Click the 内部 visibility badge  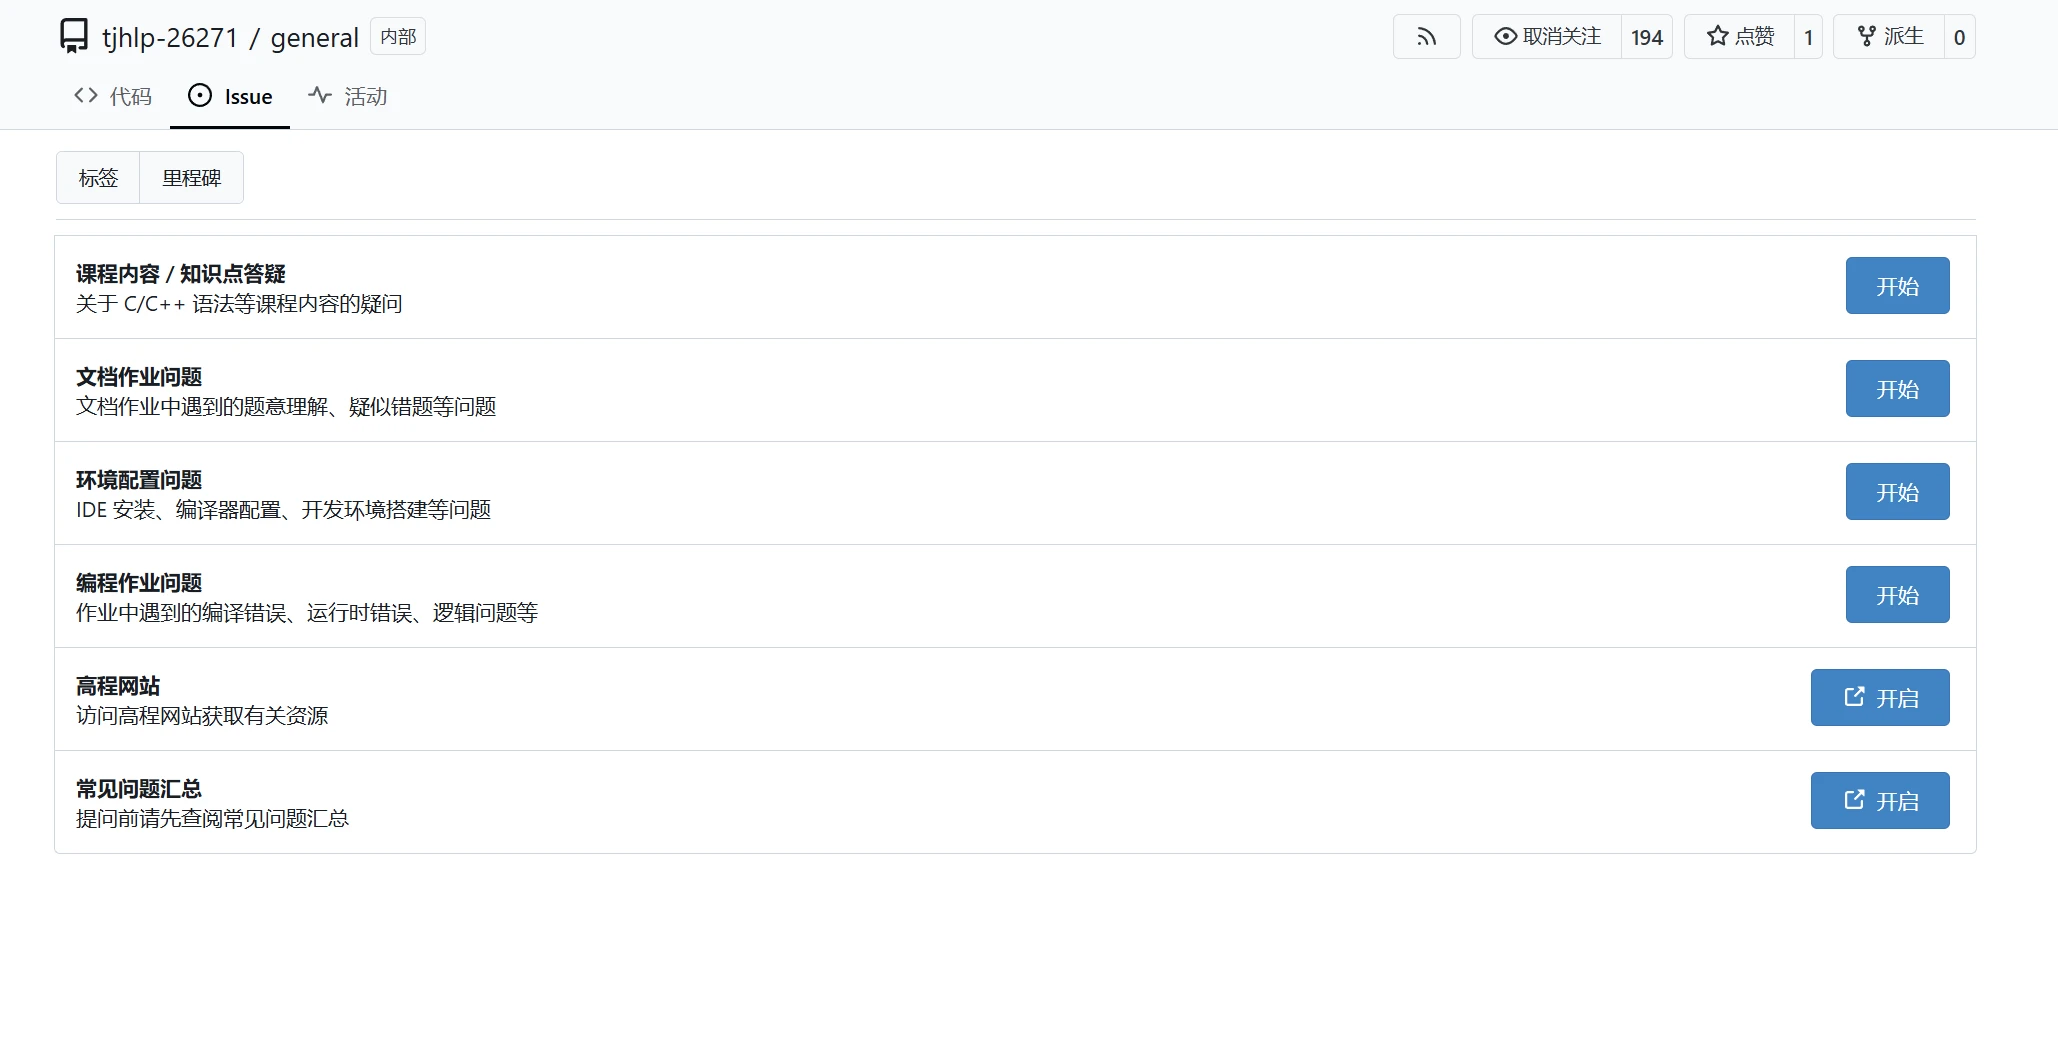(x=398, y=37)
